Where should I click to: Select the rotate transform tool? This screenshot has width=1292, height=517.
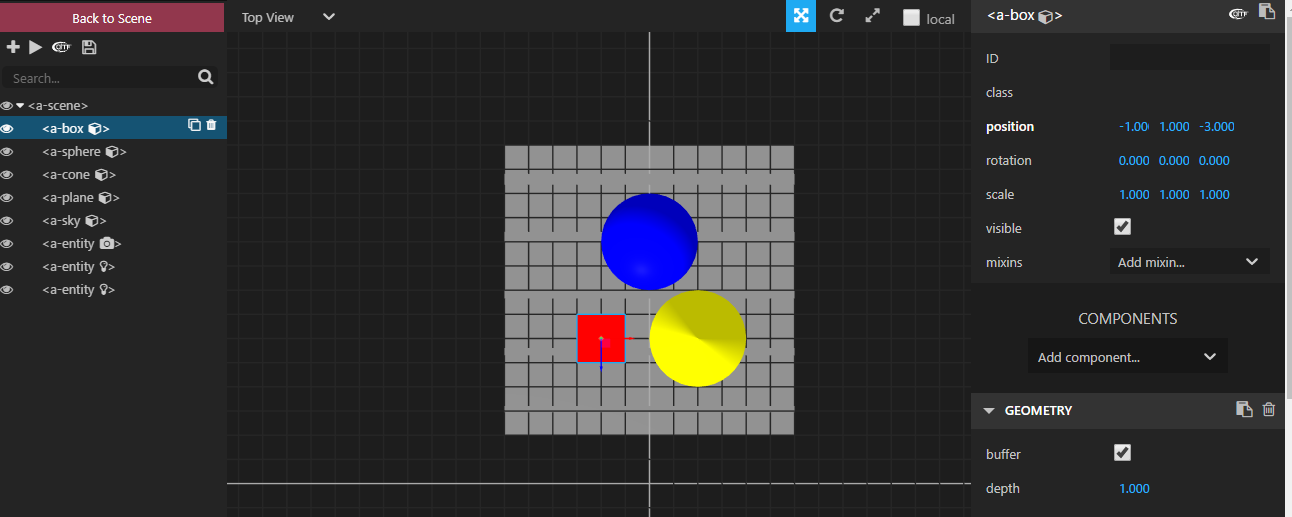pos(836,16)
